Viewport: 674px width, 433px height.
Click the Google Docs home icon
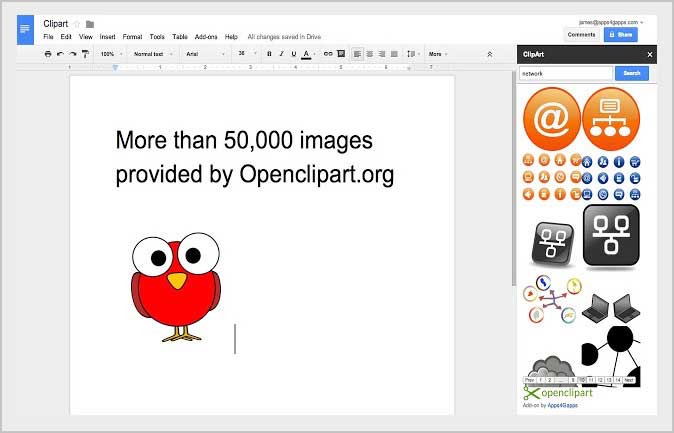(25, 30)
